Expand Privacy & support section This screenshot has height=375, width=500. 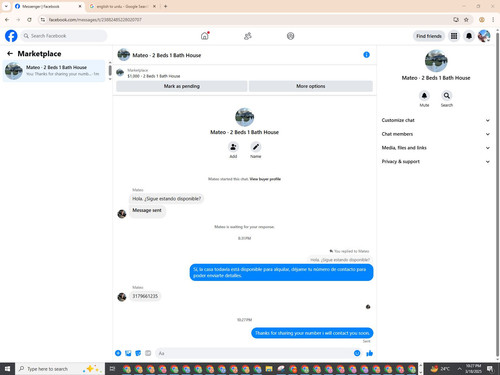point(436,161)
